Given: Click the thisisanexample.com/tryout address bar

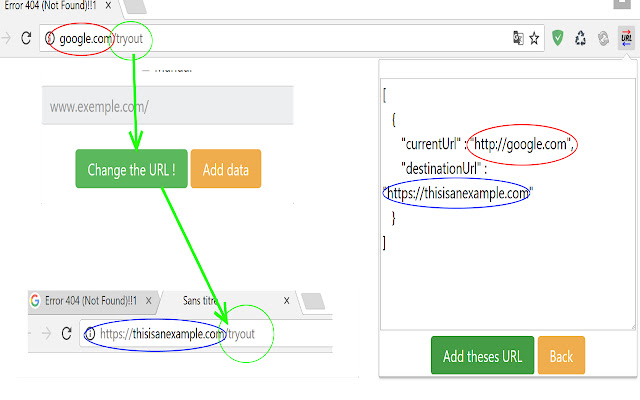Looking at the screenshot, I should [x=206, y=334].
